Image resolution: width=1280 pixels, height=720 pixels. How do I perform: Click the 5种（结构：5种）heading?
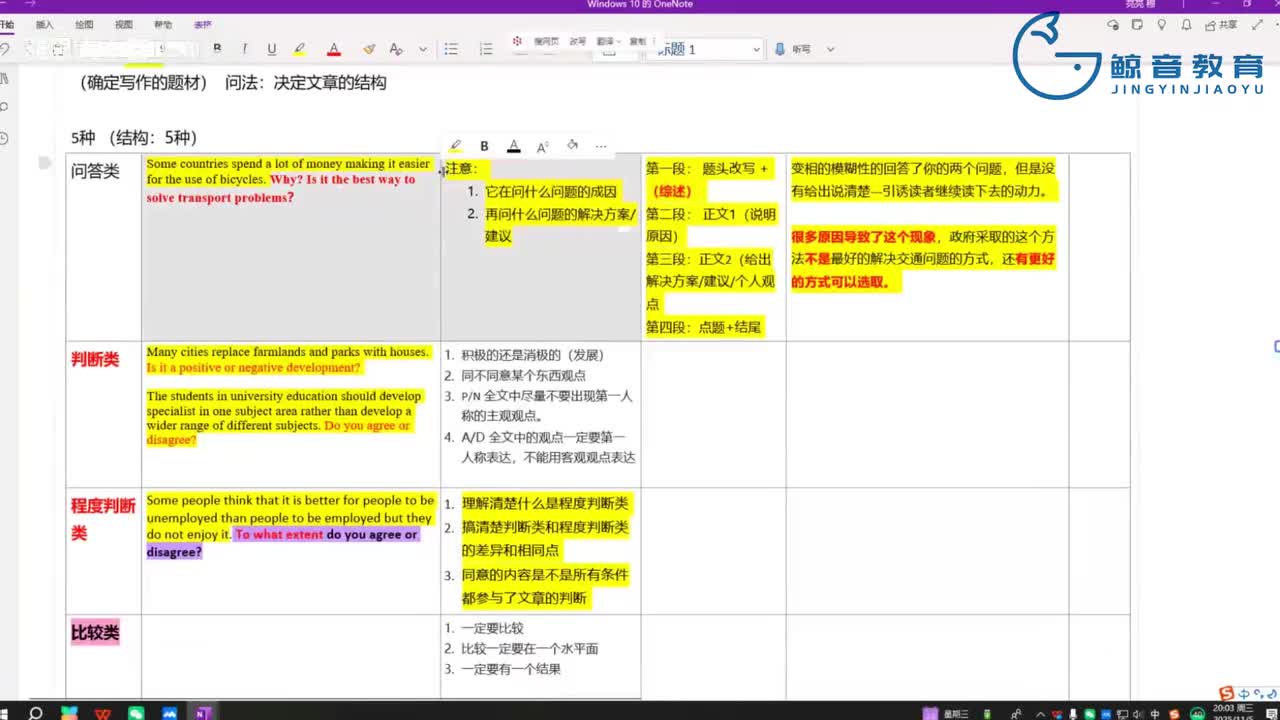tap(134, 138)
